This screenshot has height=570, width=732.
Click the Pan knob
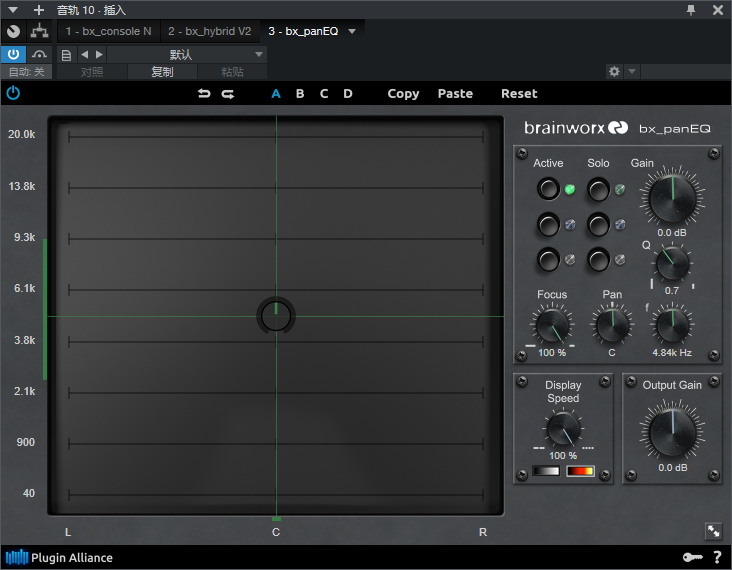coord(612,325)
